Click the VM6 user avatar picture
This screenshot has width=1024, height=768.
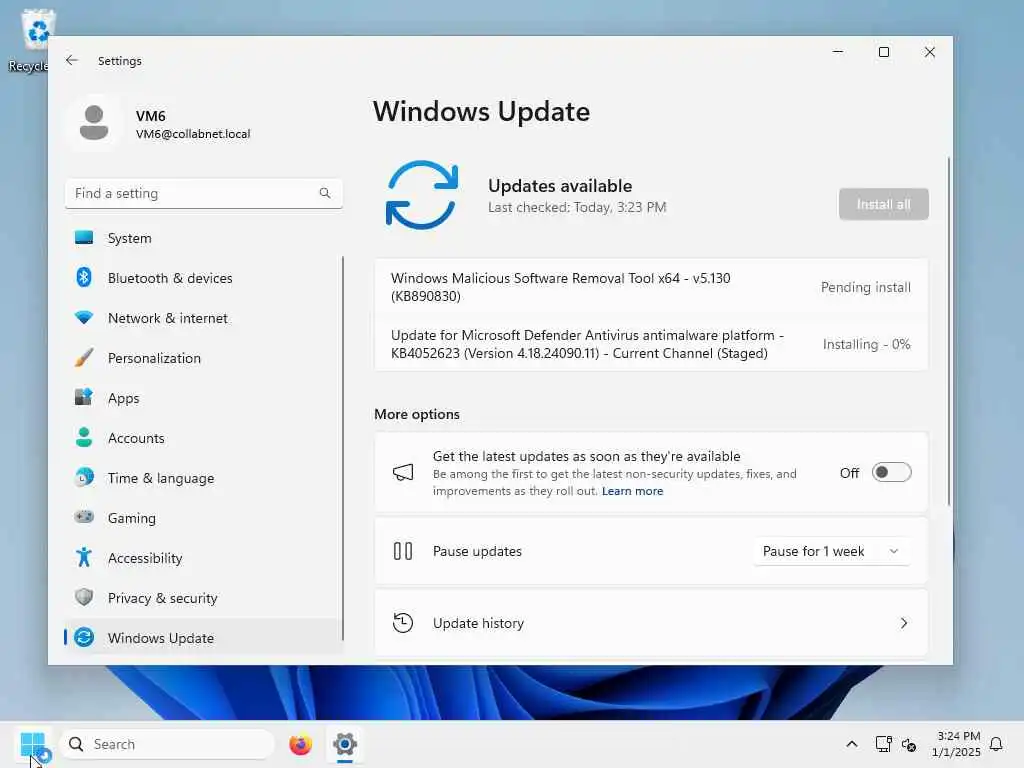coord(94,123)
